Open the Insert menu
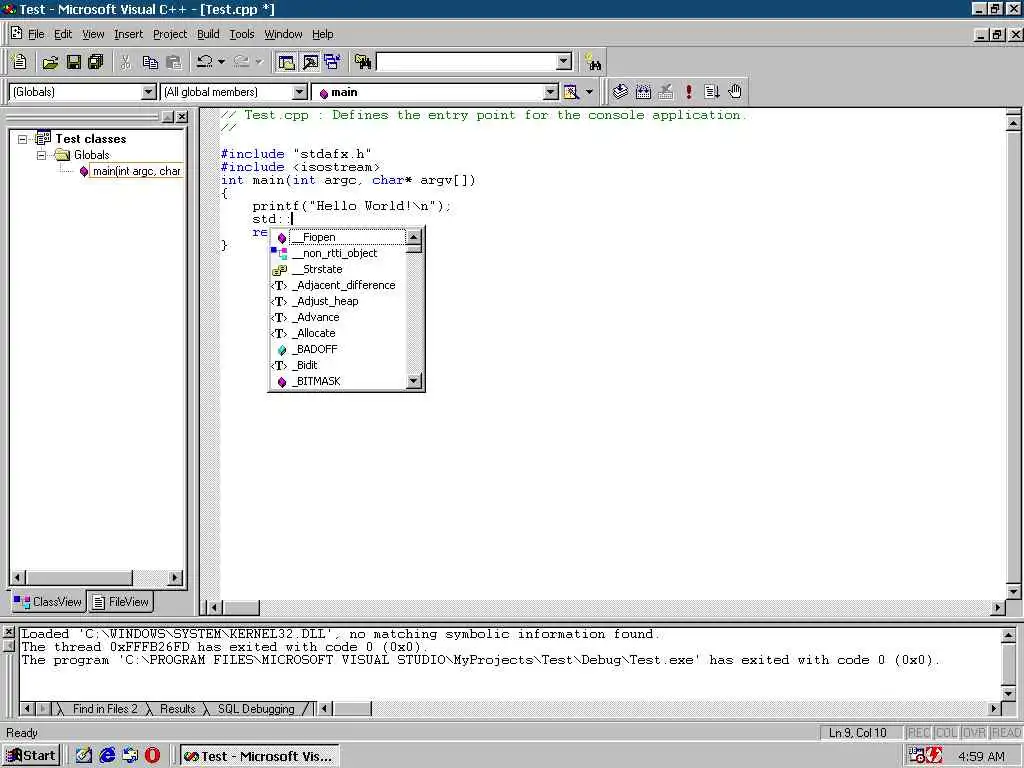This screenshot has height=768, width=1024. coord(128,34)
